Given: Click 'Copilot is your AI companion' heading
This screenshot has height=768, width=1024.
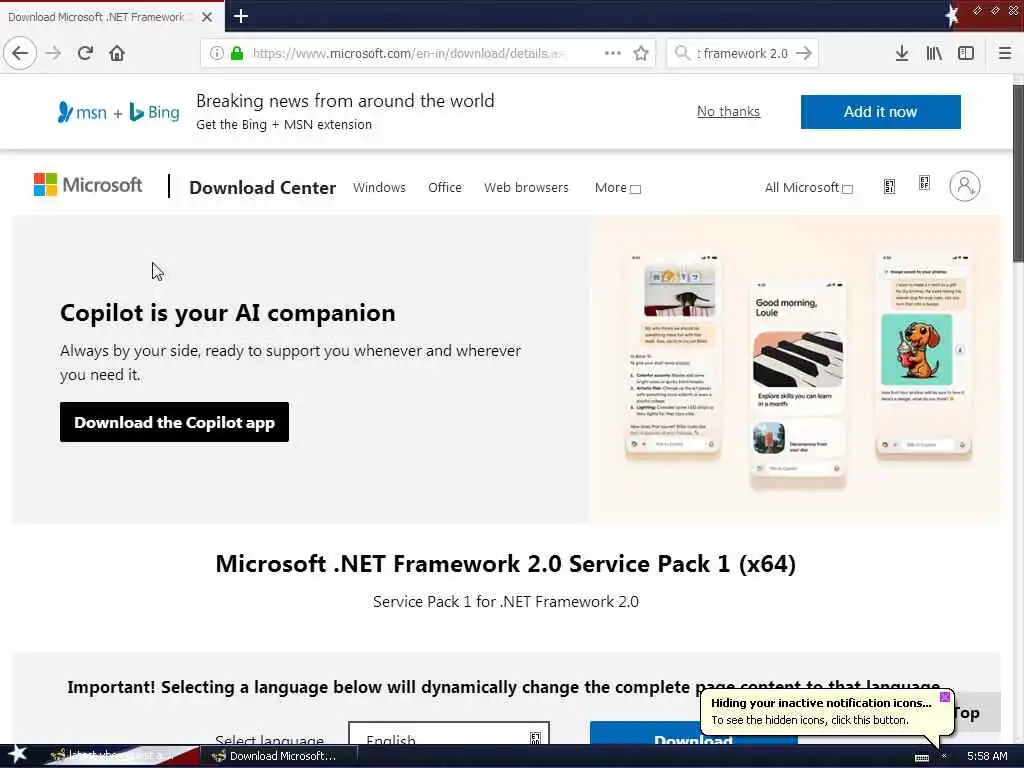Looking at the screenshot, I should (x=227, y=313).
